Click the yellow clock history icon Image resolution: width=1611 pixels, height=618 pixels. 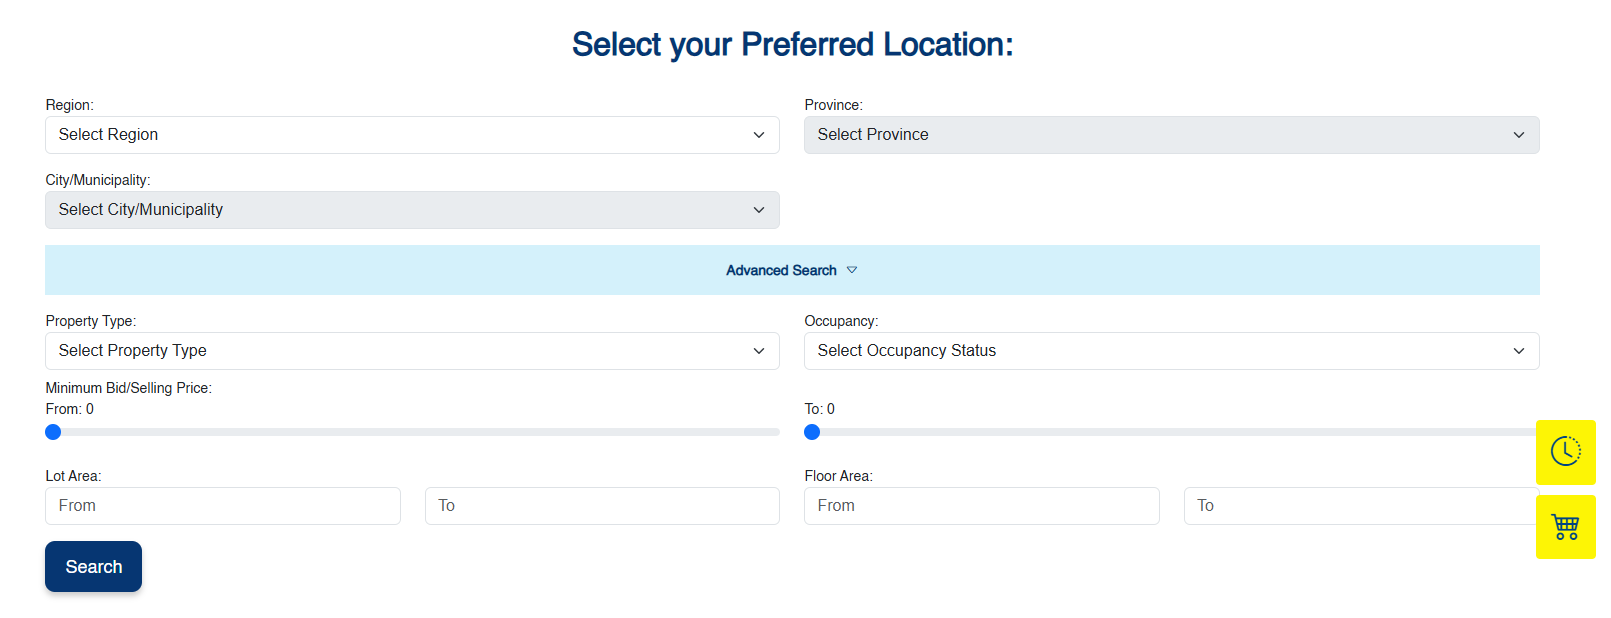1565,452
